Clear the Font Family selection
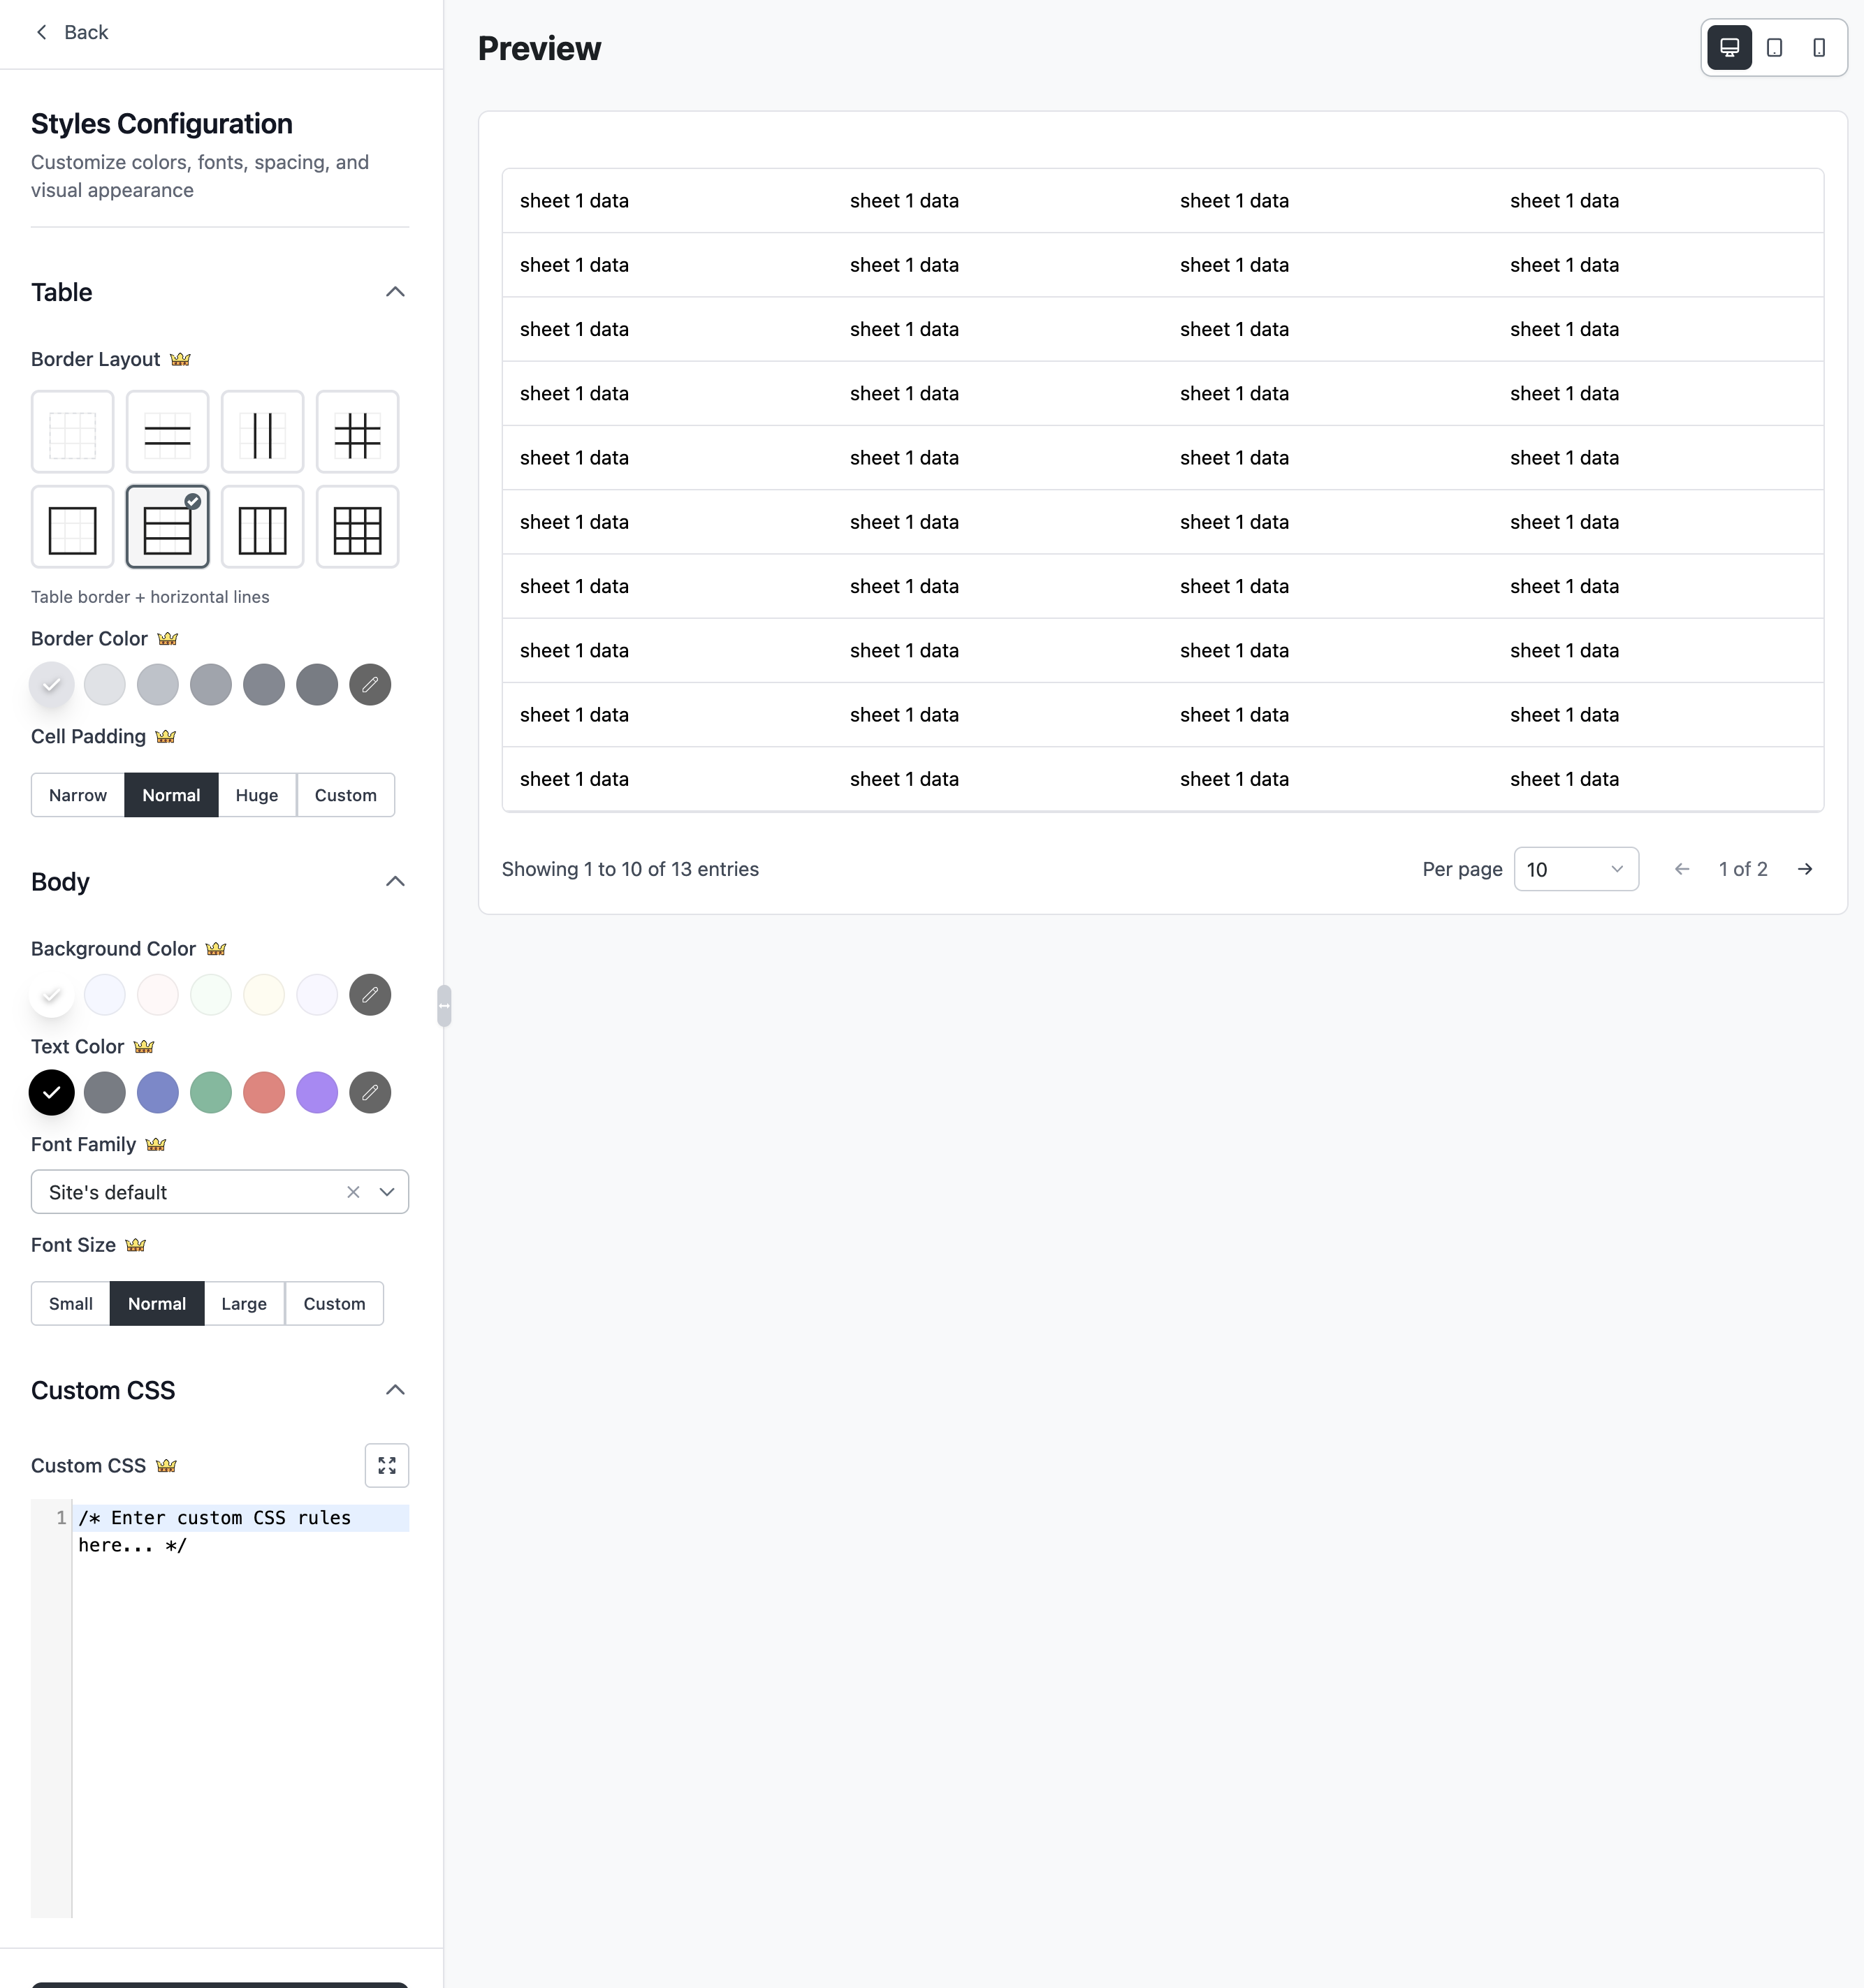Screen dimensions: 1864x1988 tap(353, 1192)
